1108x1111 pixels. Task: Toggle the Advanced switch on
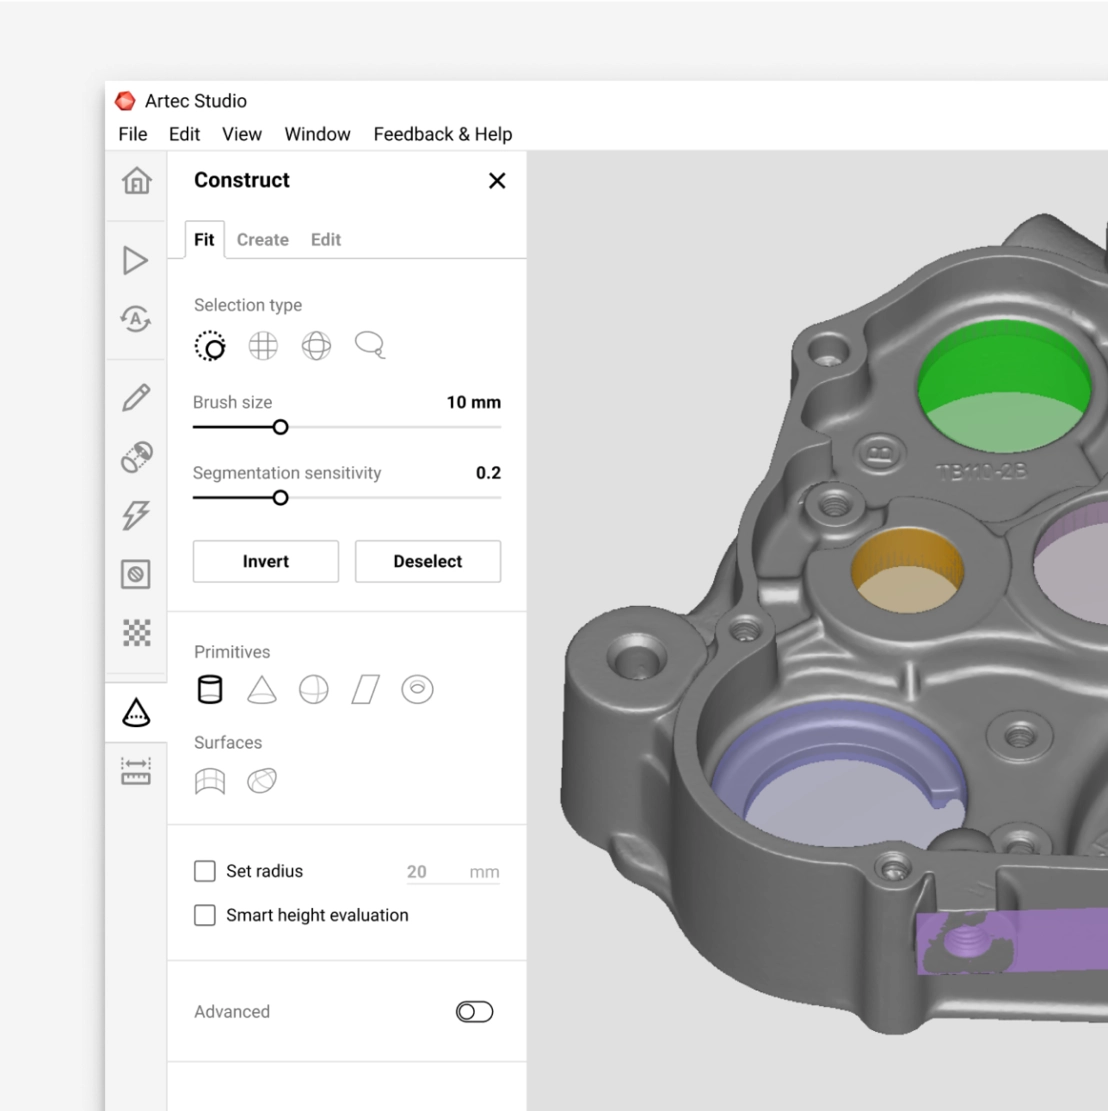474,1012
